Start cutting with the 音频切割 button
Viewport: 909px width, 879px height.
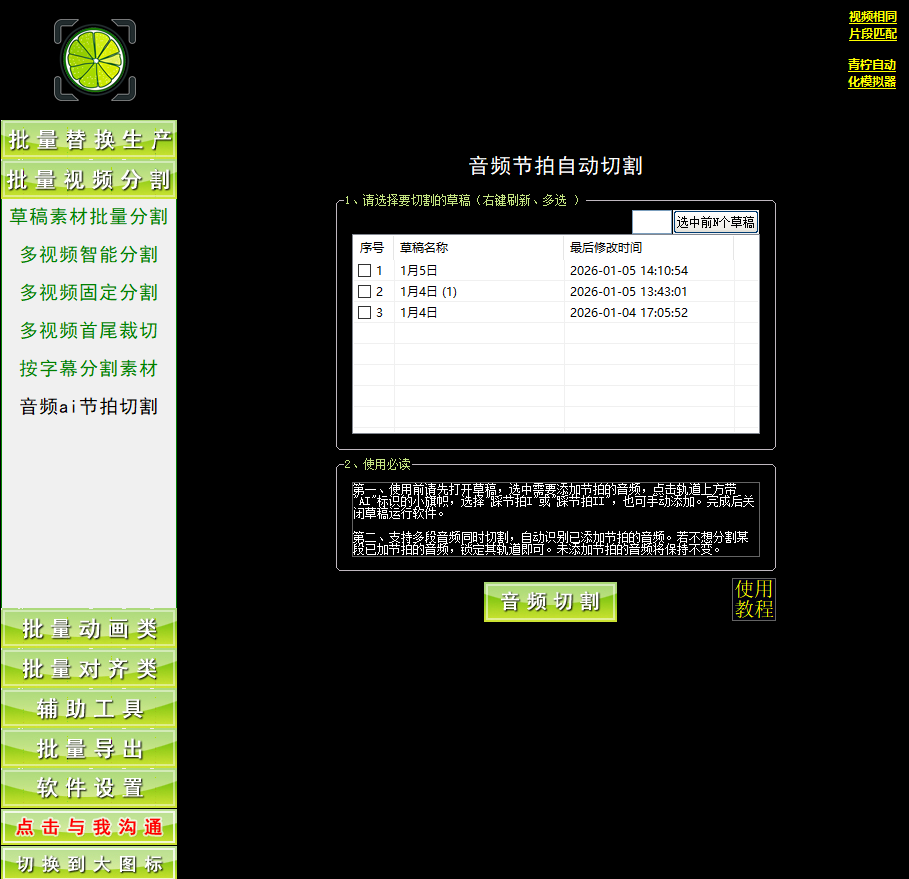(550, 602)
